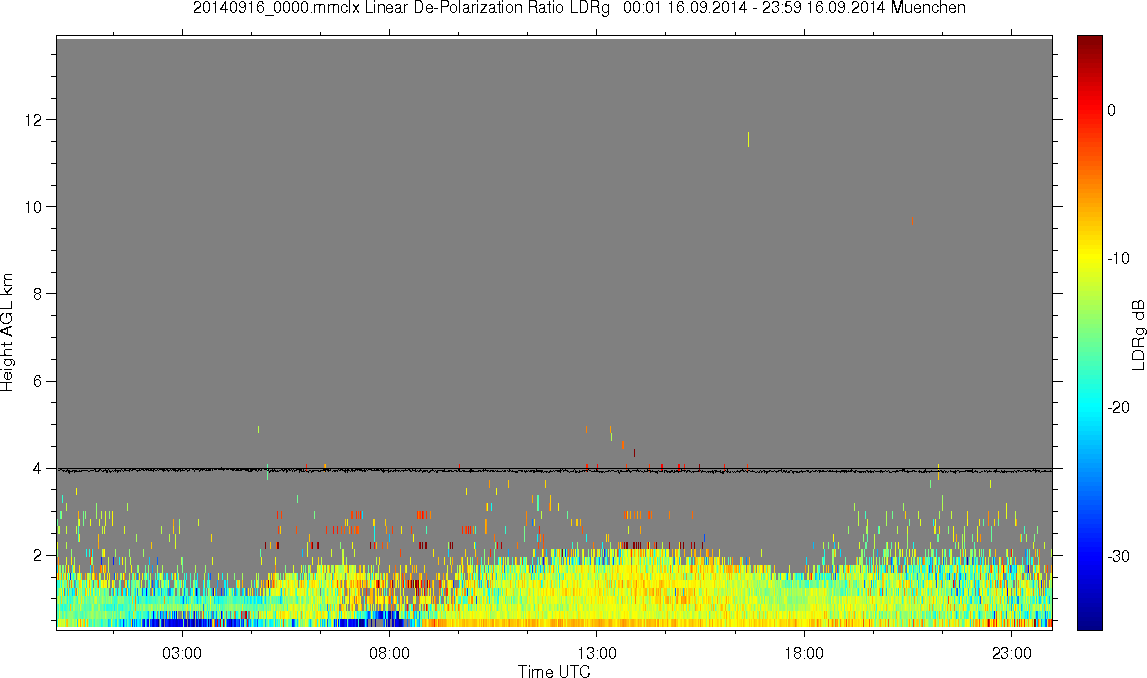Screen dimensions: 1147x678
Task: Click the colorbar value -20
Action: tap(1118, 407)
